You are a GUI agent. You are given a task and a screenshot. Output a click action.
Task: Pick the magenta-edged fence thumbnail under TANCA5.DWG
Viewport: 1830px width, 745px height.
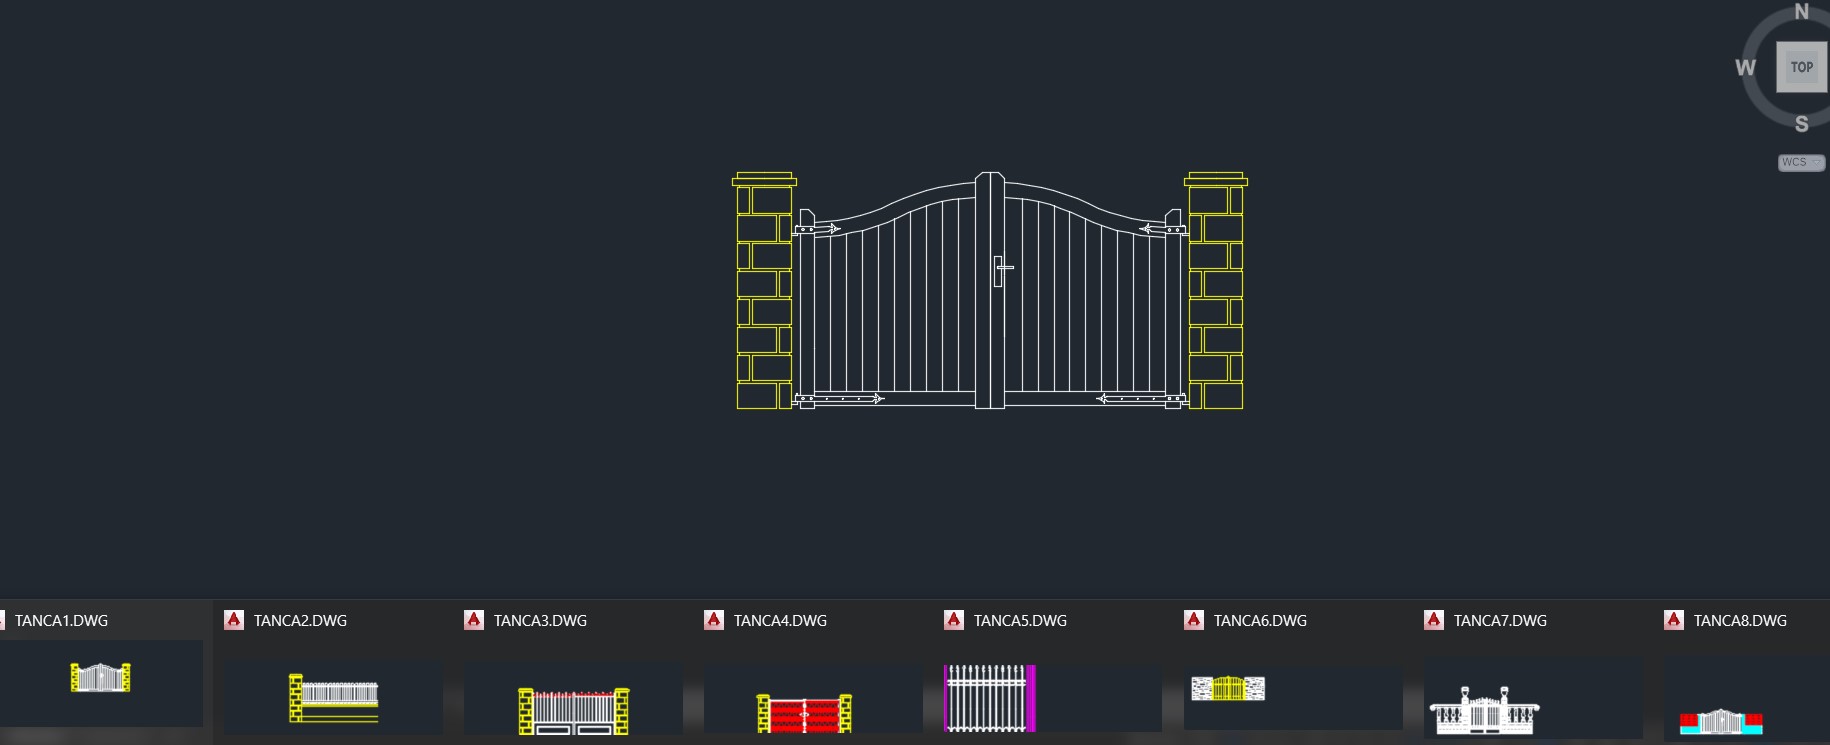(x=989, y=698)
